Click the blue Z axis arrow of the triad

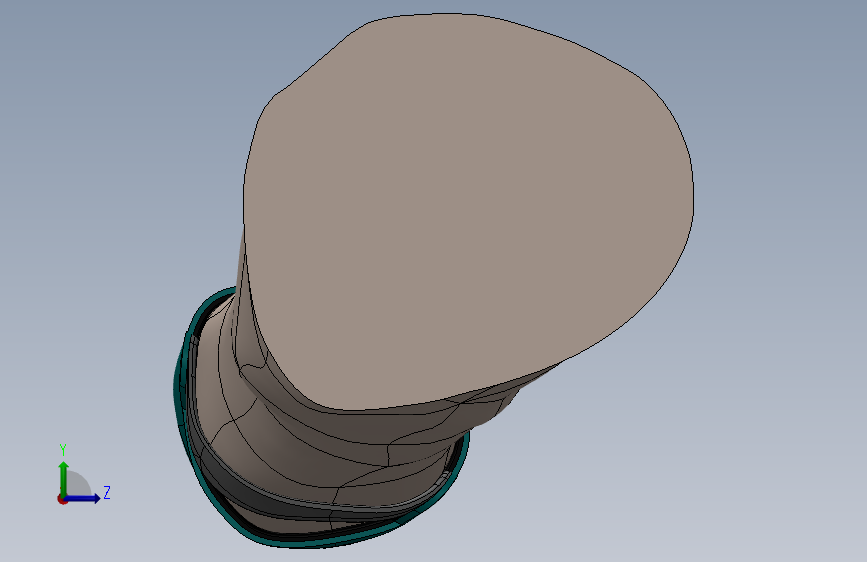click(83, 498)
